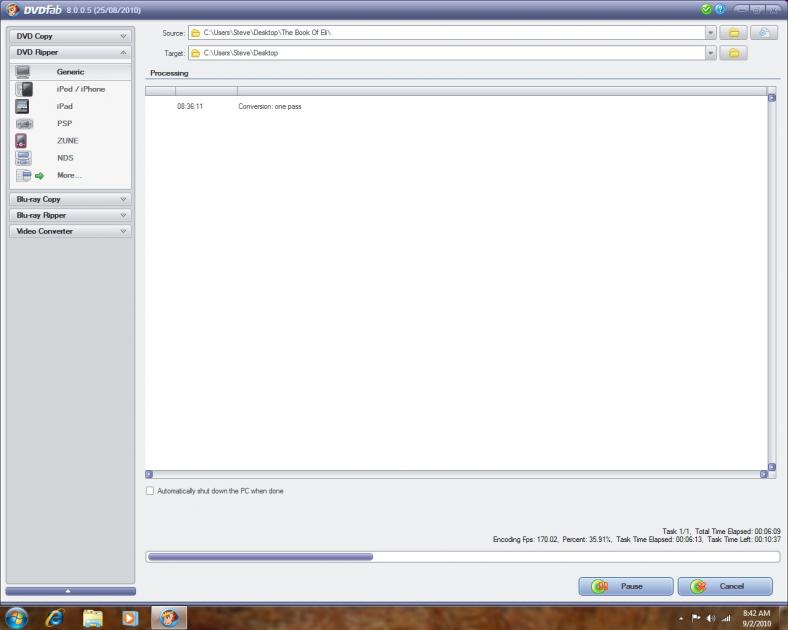This screenshot has height=630, width=788.
Task: Open the More devices arrow icon
Action: tap(39, 176)
